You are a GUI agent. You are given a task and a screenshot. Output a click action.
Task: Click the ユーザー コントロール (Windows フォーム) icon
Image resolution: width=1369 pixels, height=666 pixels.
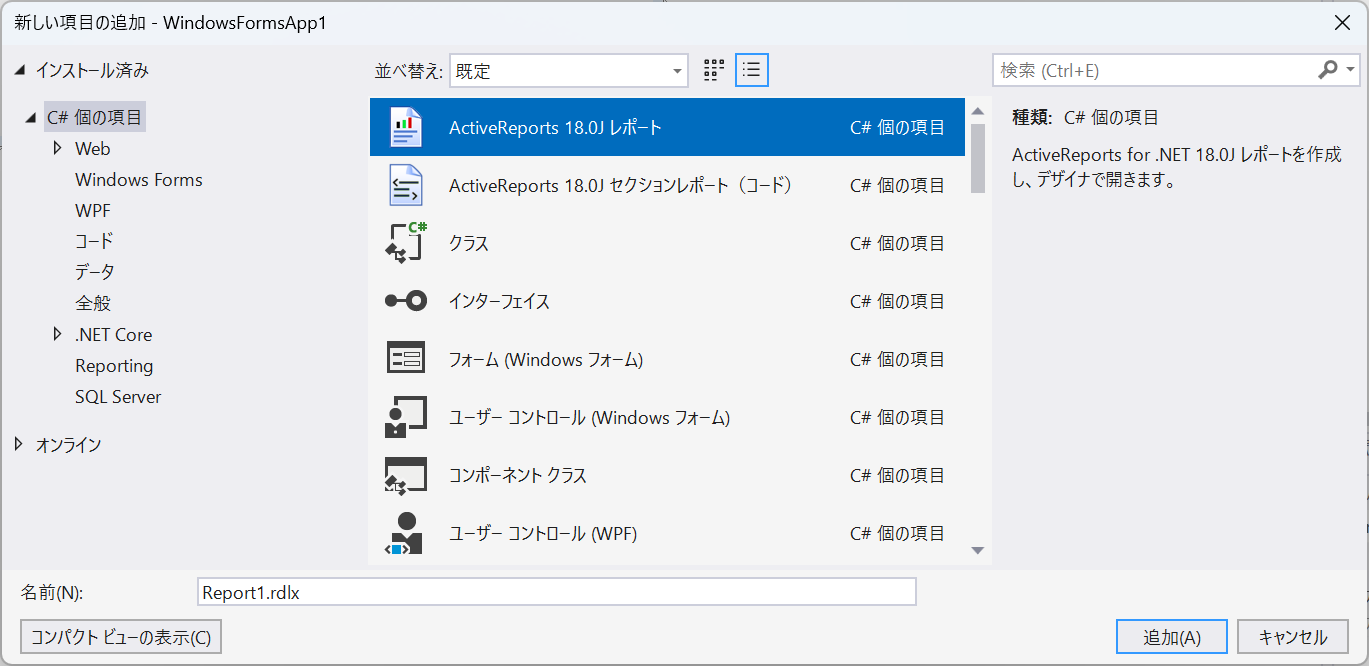pos(405,417)
